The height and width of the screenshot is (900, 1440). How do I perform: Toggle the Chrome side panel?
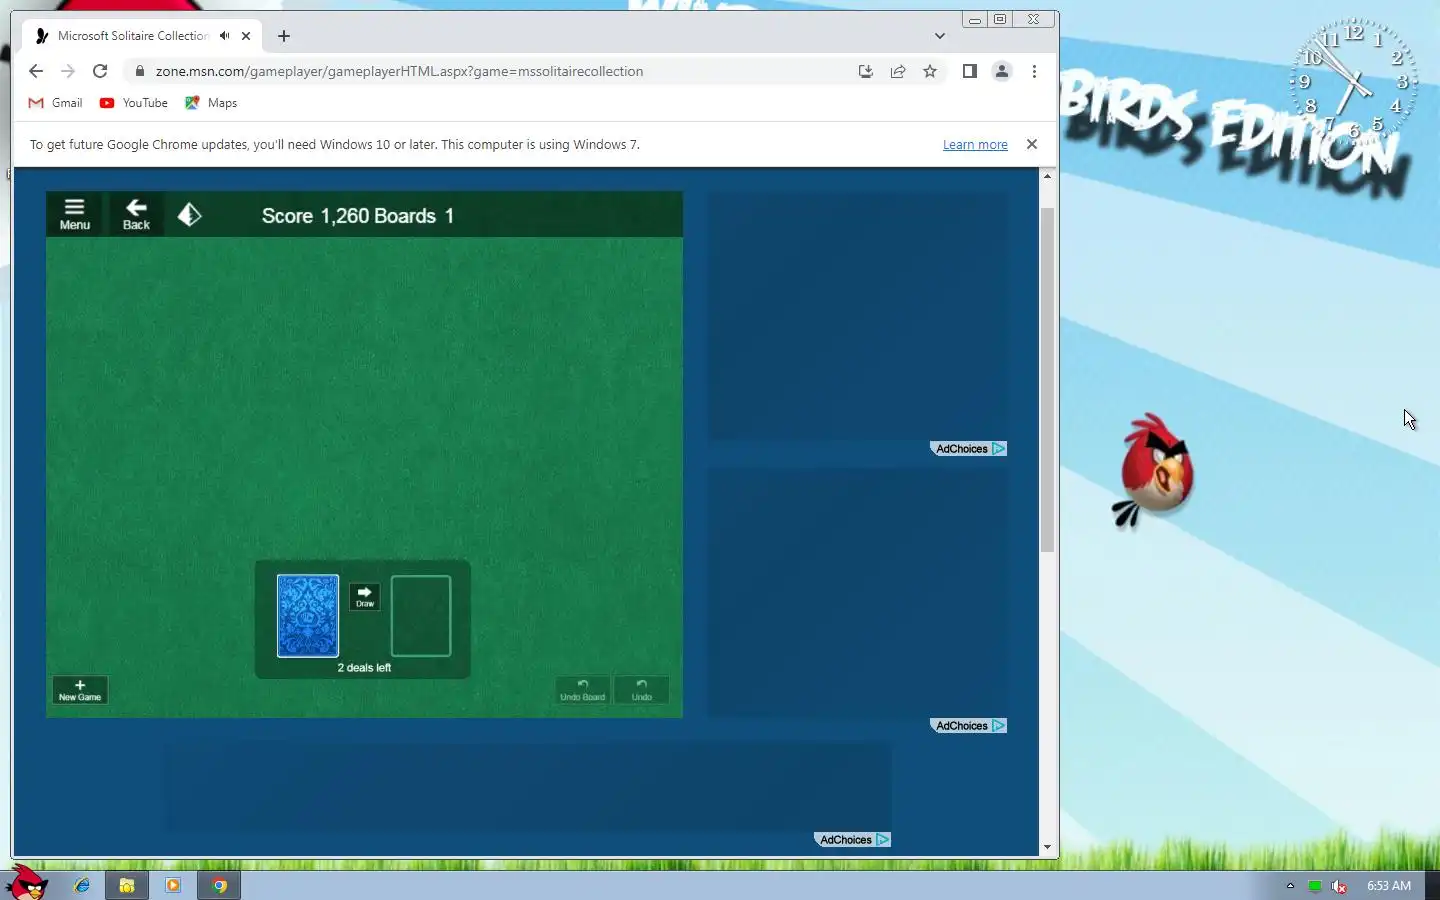pos(969,71)
